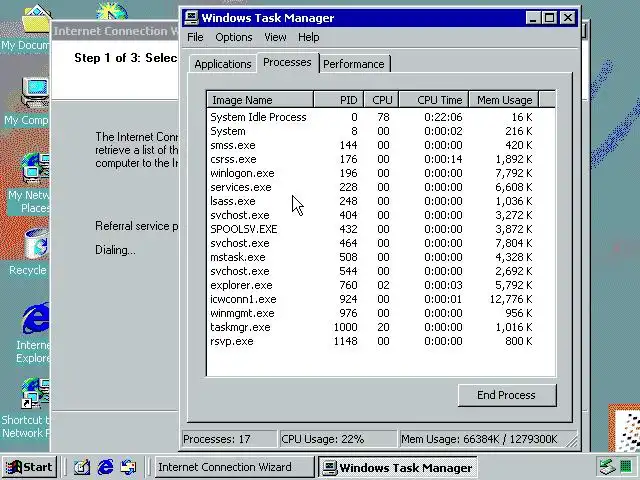This screenshot has width=640, height=480.
Task: Open the Help menu
Action: tap(309, 37)
